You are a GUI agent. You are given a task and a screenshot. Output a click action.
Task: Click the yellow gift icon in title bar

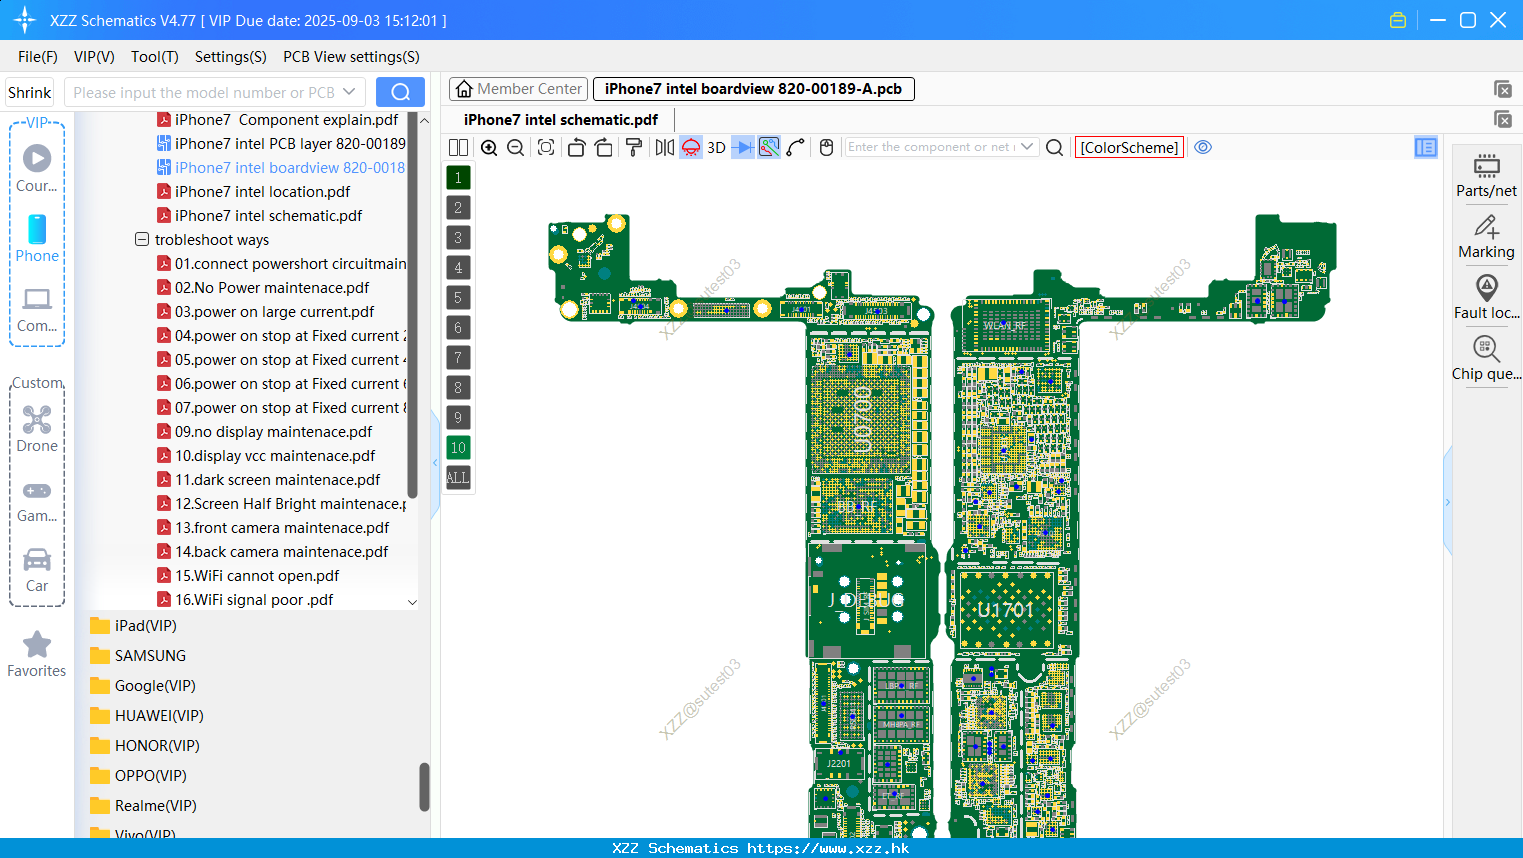pyautogui.click(x=1398, y=20)
